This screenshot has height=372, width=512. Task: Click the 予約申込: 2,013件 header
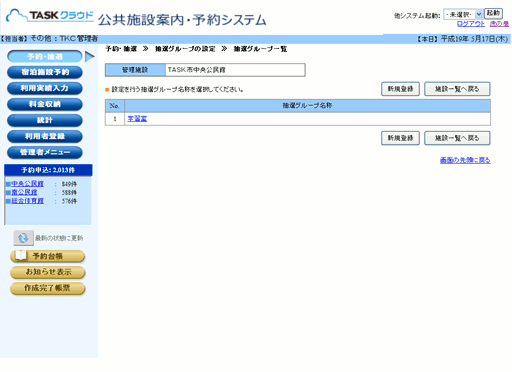pyautogui.click(x=48, y=170)
